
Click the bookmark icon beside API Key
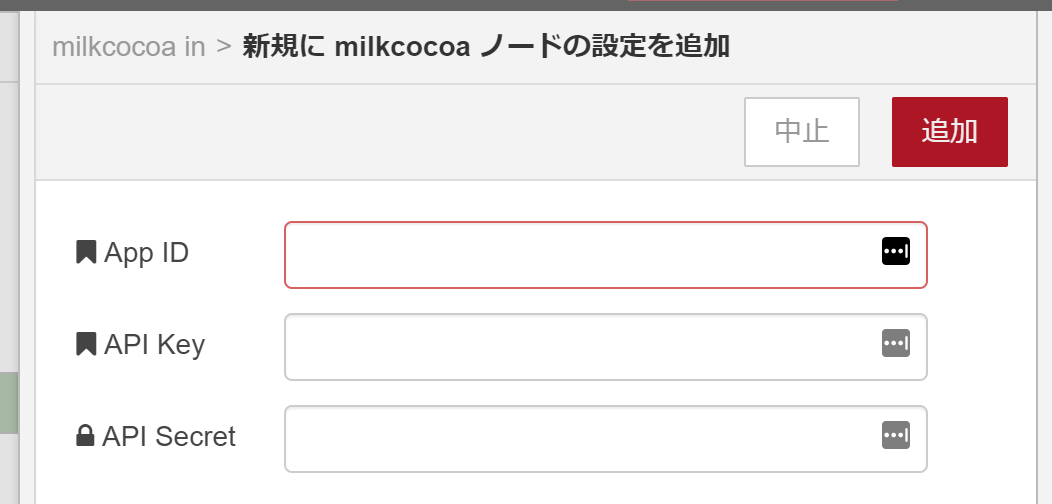86,344
